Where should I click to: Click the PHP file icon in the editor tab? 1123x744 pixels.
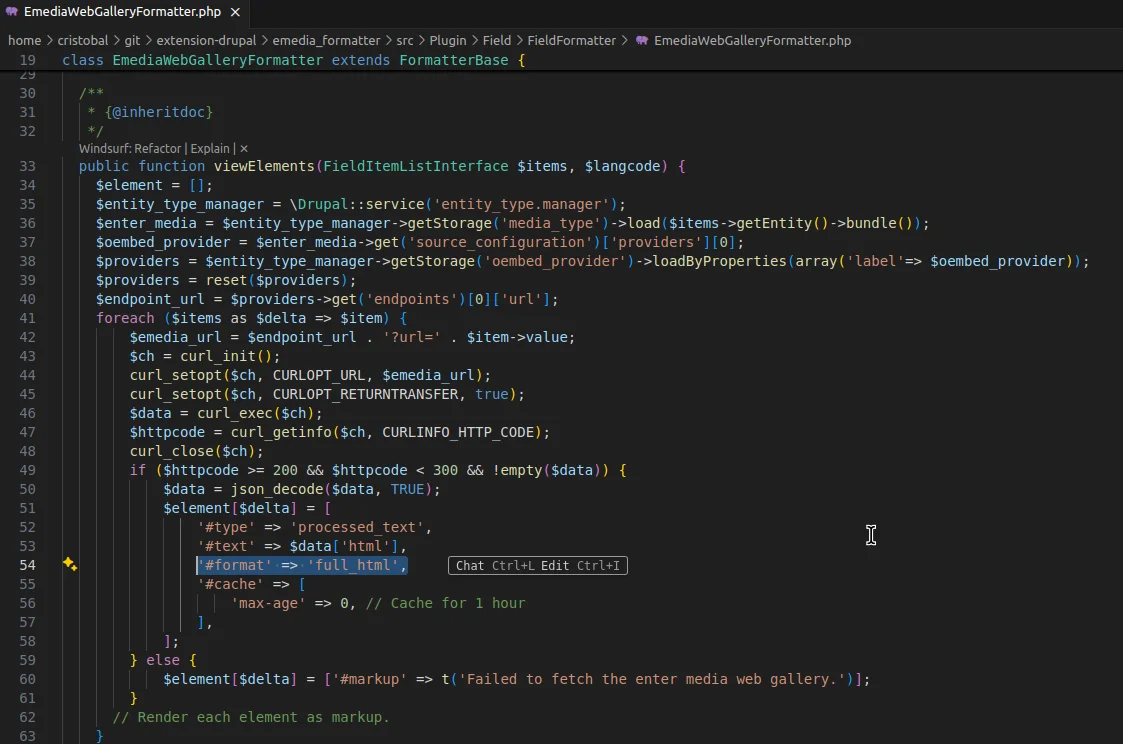click(12, 12)
